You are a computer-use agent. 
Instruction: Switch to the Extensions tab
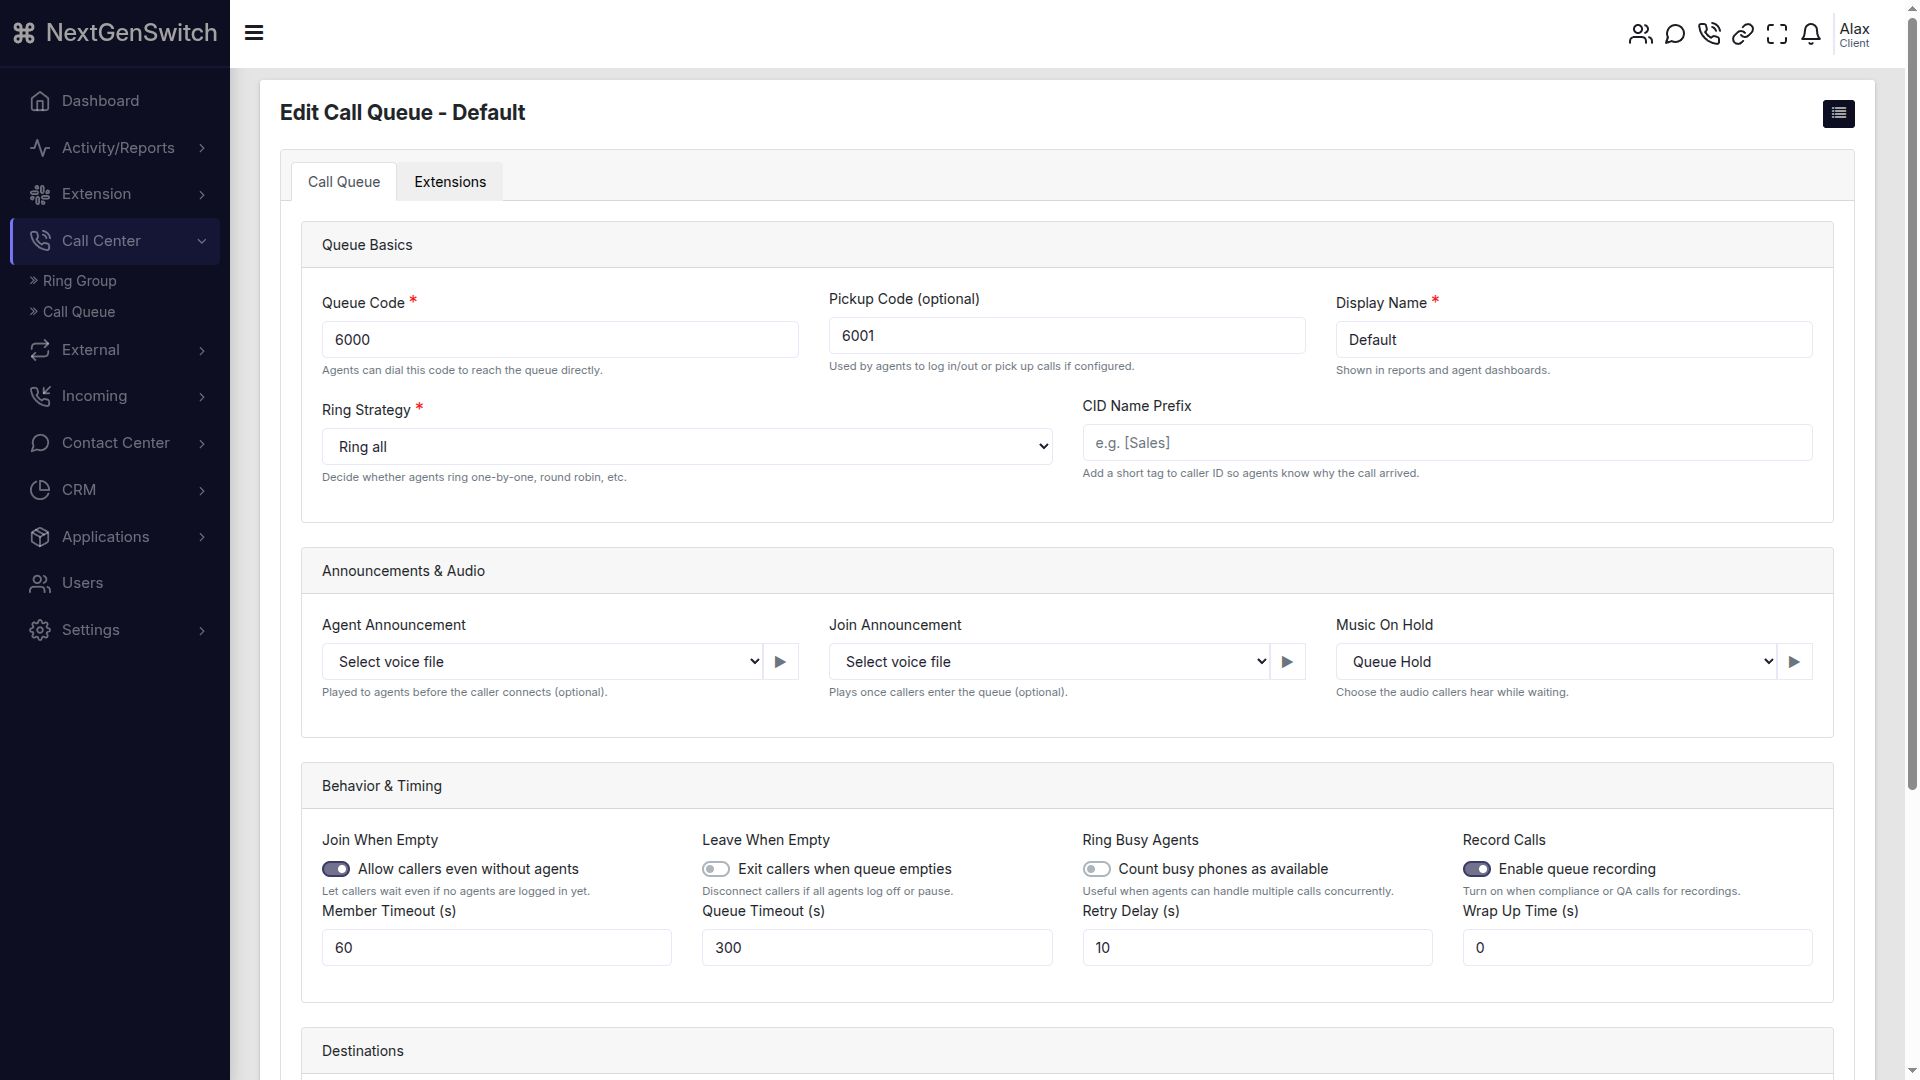450,182
